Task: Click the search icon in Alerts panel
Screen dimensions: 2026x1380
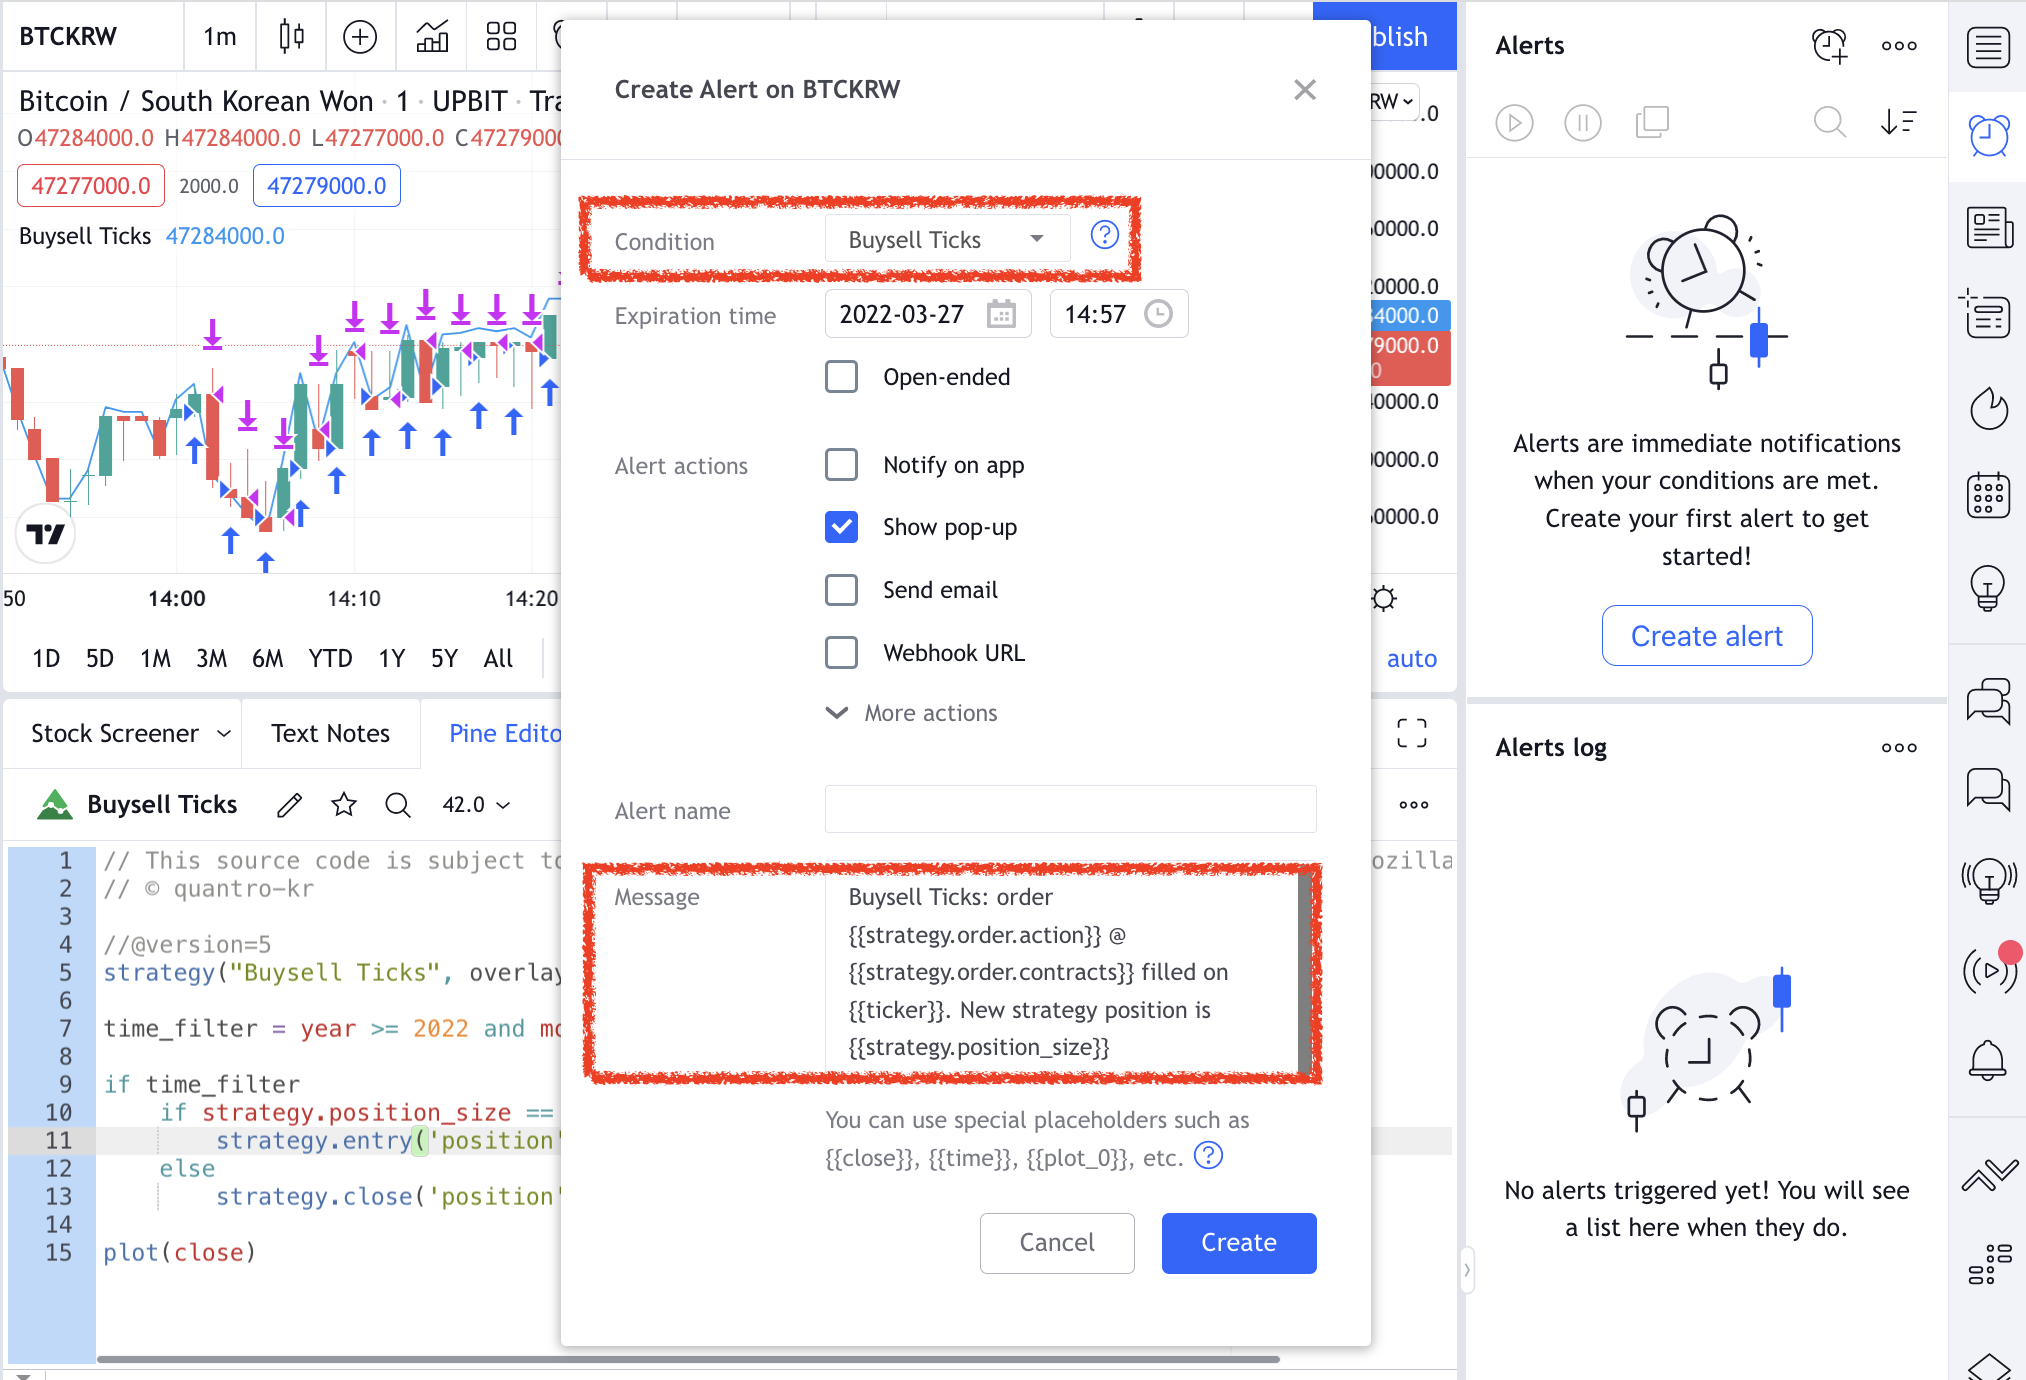Action: pyautogui.click(x=1829, y=122)
